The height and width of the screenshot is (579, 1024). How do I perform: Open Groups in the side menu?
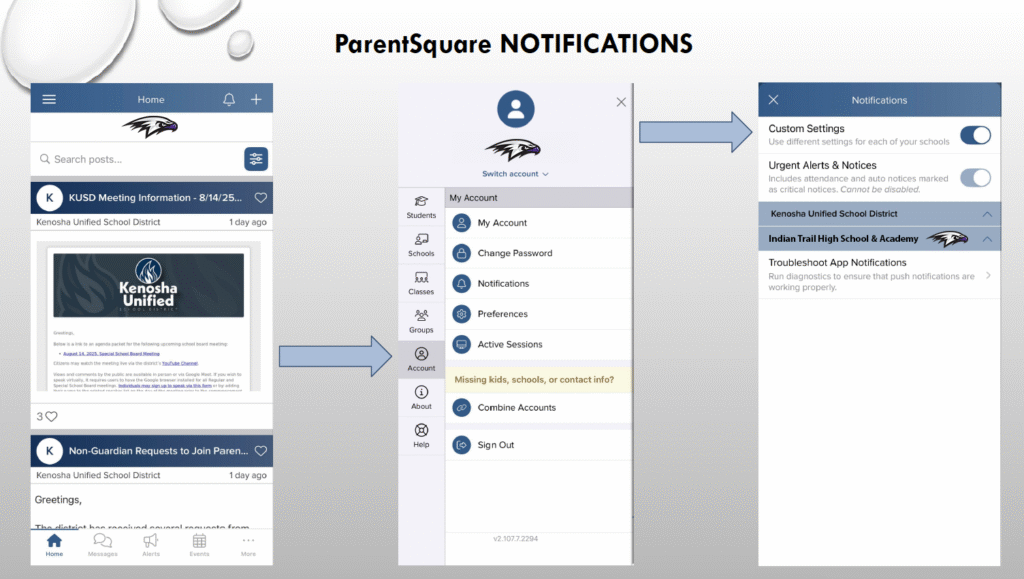pyautogui.click(x=421, y=322)
